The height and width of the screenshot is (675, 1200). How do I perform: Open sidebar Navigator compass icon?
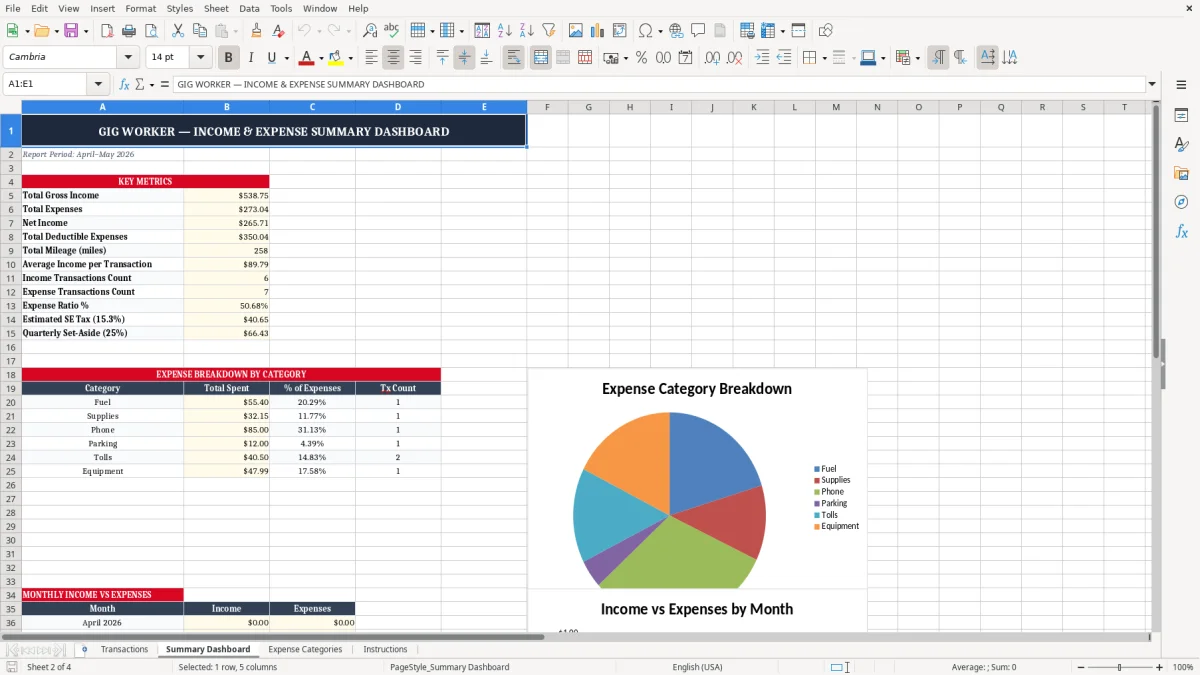tap(1181, 203)
